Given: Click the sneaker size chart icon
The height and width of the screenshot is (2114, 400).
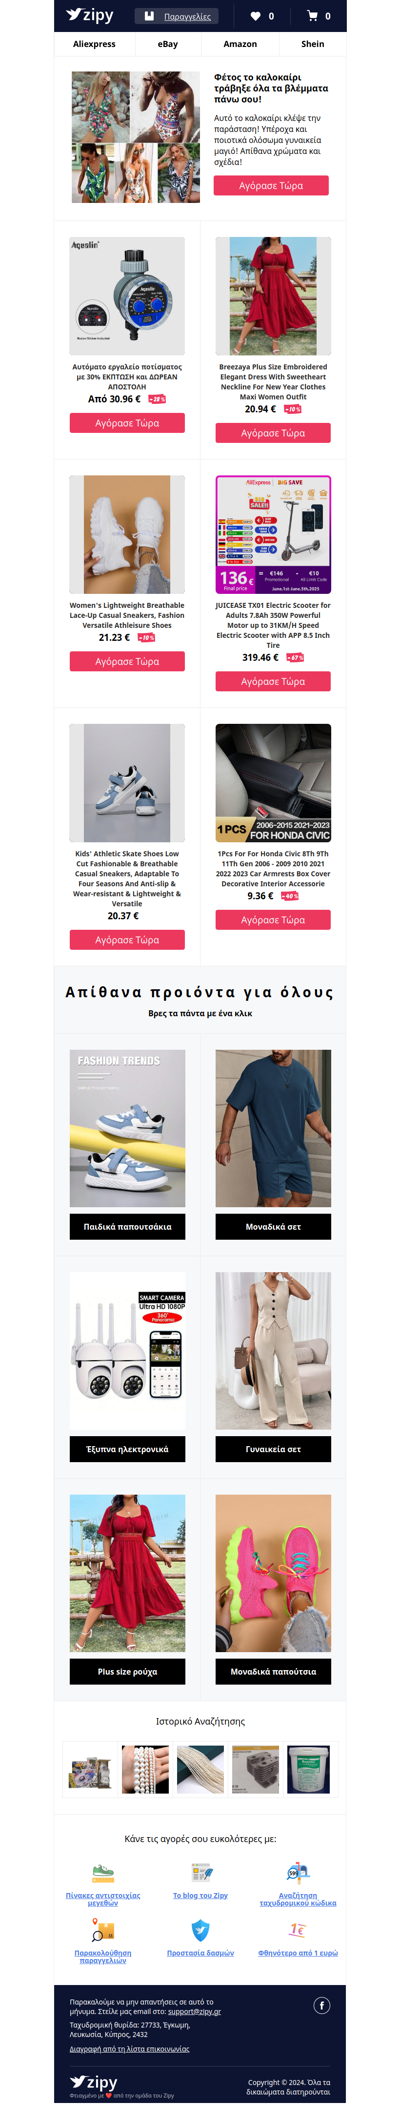Looking at the screenshot, I should pos(103,1873).
